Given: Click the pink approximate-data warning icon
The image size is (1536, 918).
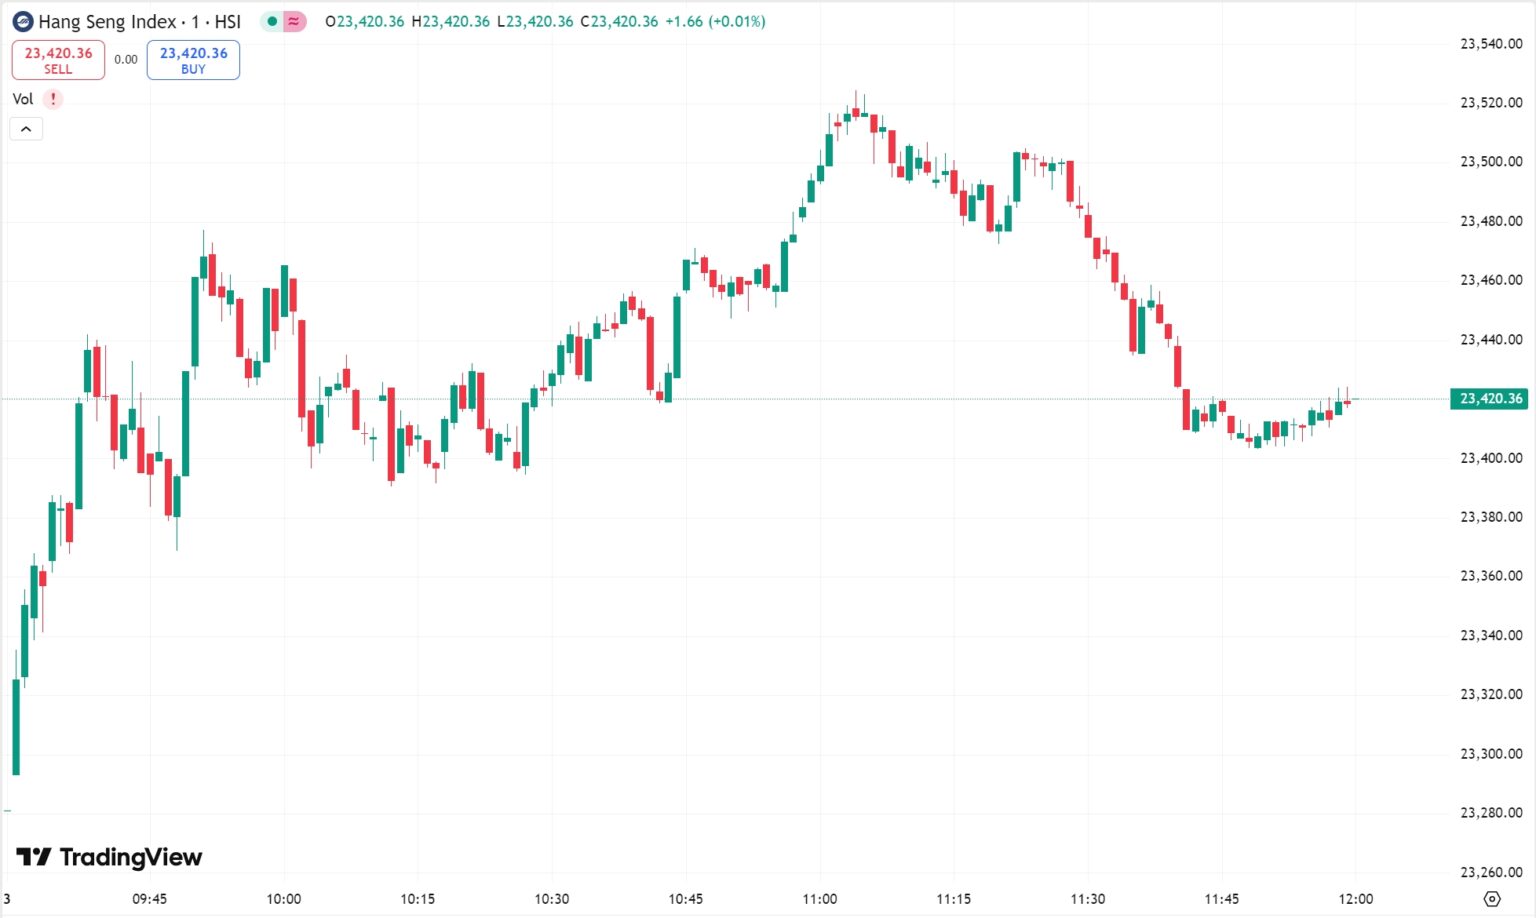Looking at the screenshot, I should pos(294,21).
